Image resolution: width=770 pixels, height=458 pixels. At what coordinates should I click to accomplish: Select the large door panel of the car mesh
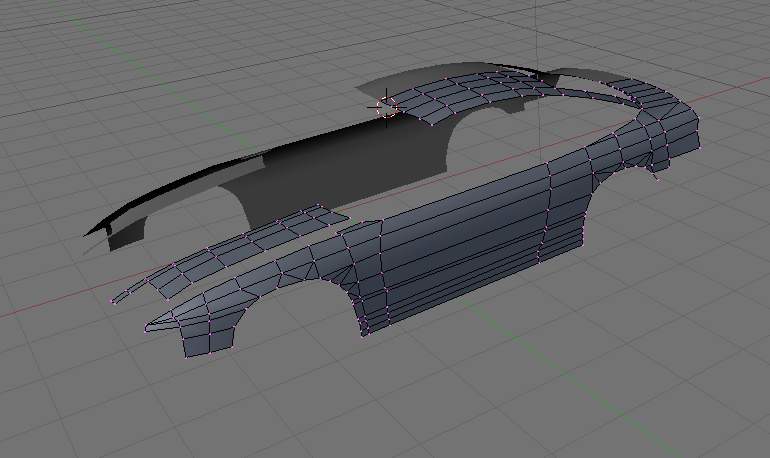click(x=464, y=244)
